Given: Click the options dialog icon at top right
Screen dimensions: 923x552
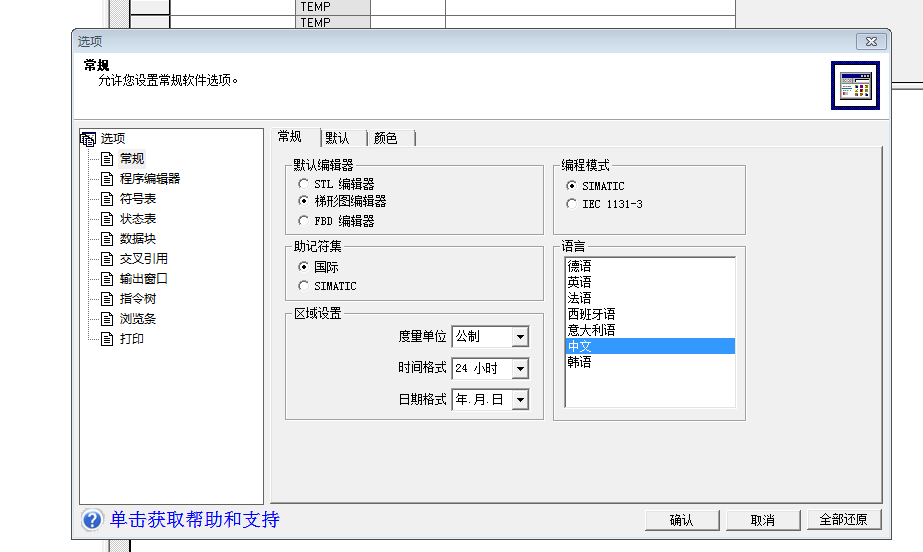Looking at the screenshot, I should pyautogui.click(x=855, y=85).
